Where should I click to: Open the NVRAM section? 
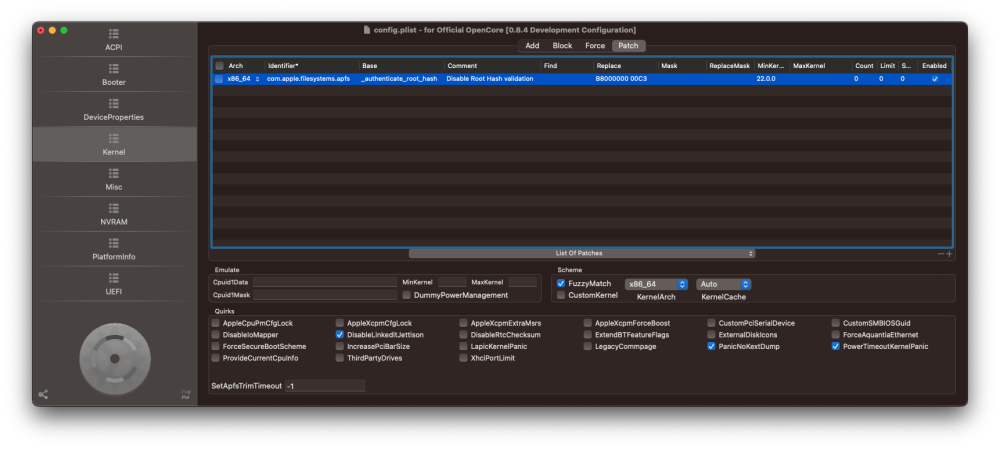(x=114, y=215)
